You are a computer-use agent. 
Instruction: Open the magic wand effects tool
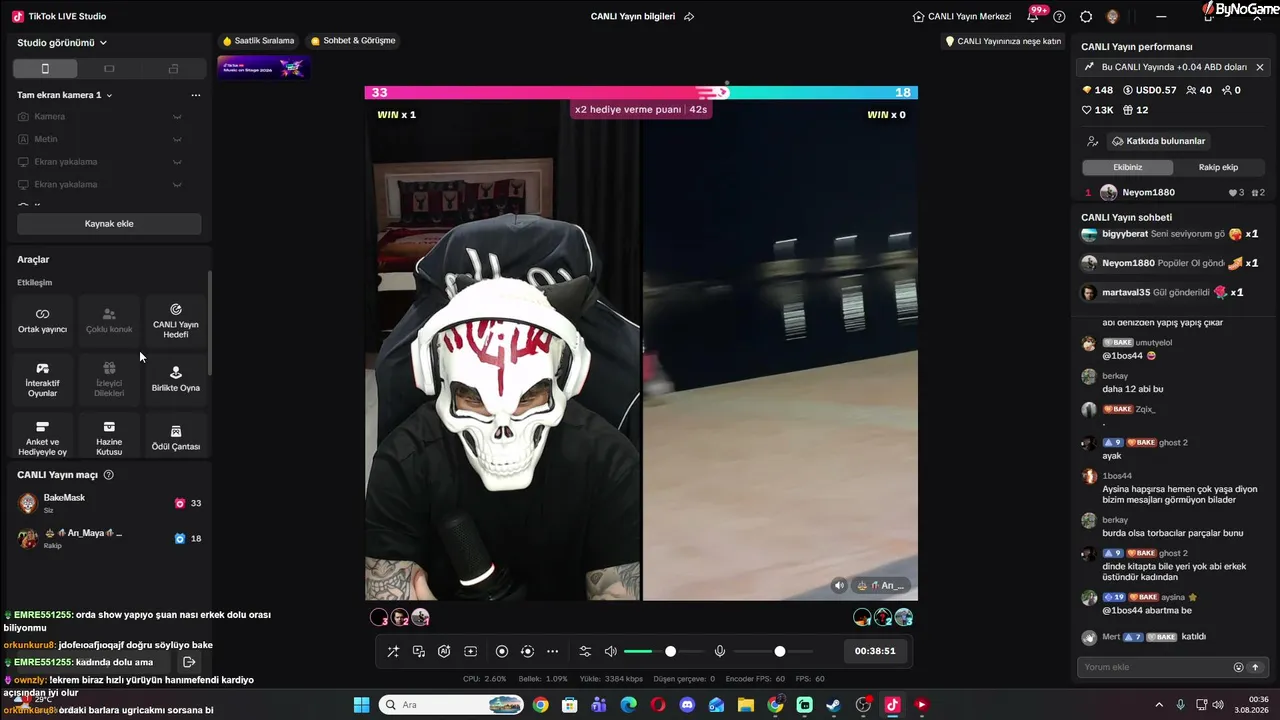(x=393, y=652)
